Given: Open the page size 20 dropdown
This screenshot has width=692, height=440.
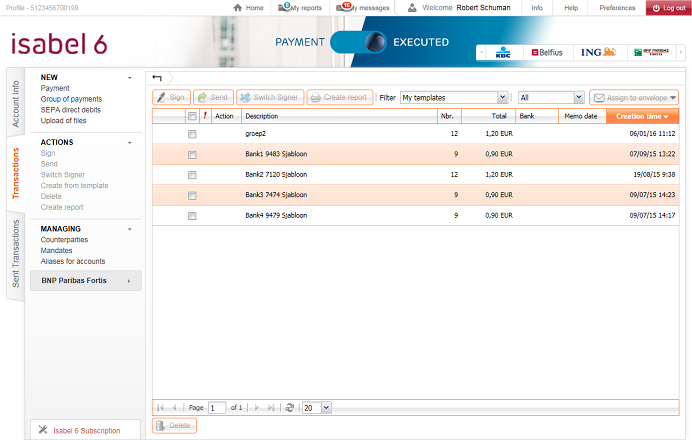Looking at the screenshot, I should [x=326, y=407].
